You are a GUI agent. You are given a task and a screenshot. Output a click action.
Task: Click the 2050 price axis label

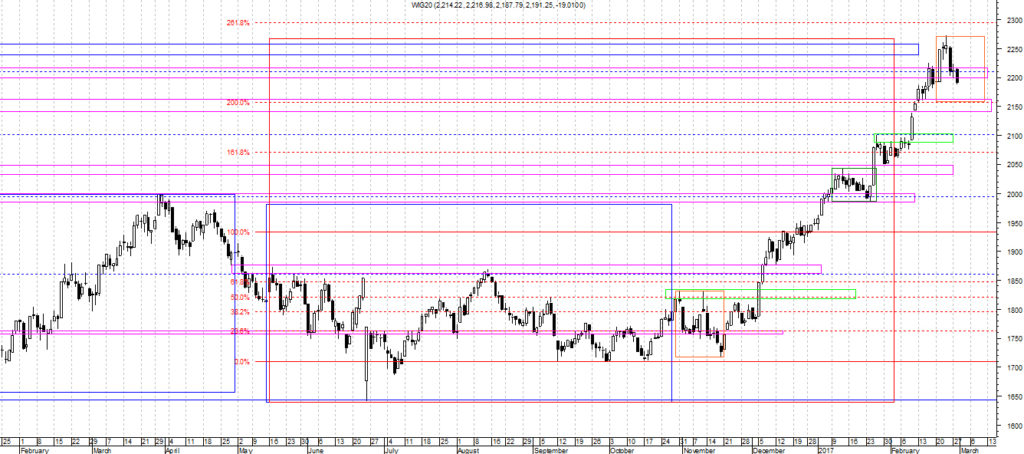[x=1015, y=165]
